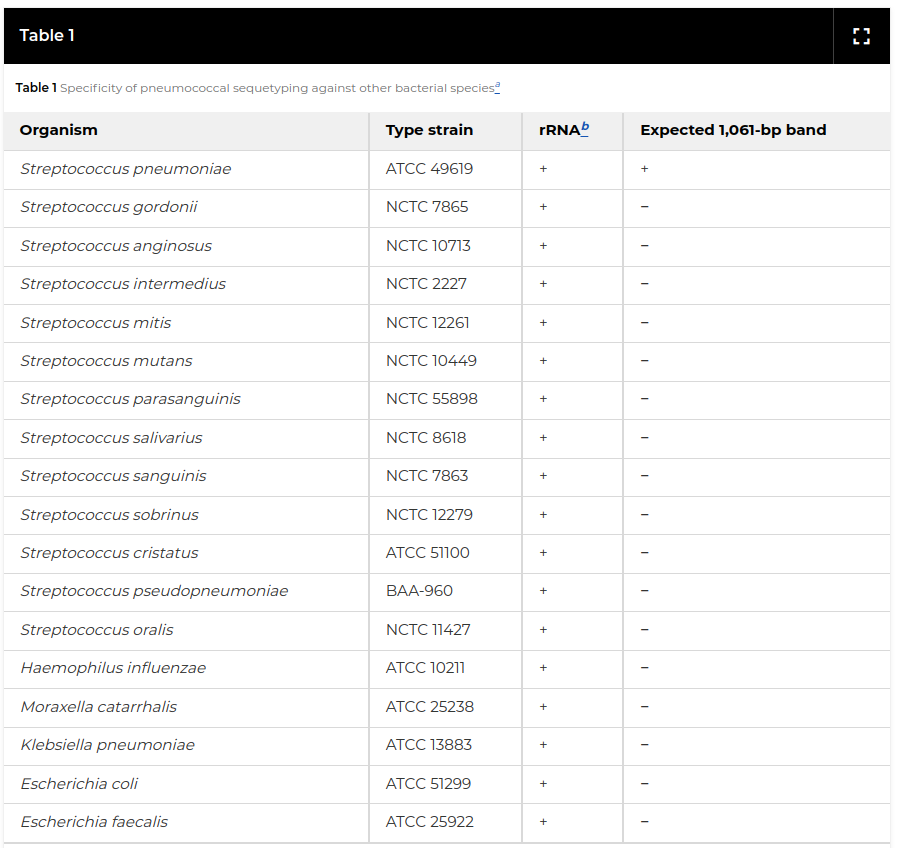
Task: Select Haemophilus influenzae in the table
Action: [113, 668]
